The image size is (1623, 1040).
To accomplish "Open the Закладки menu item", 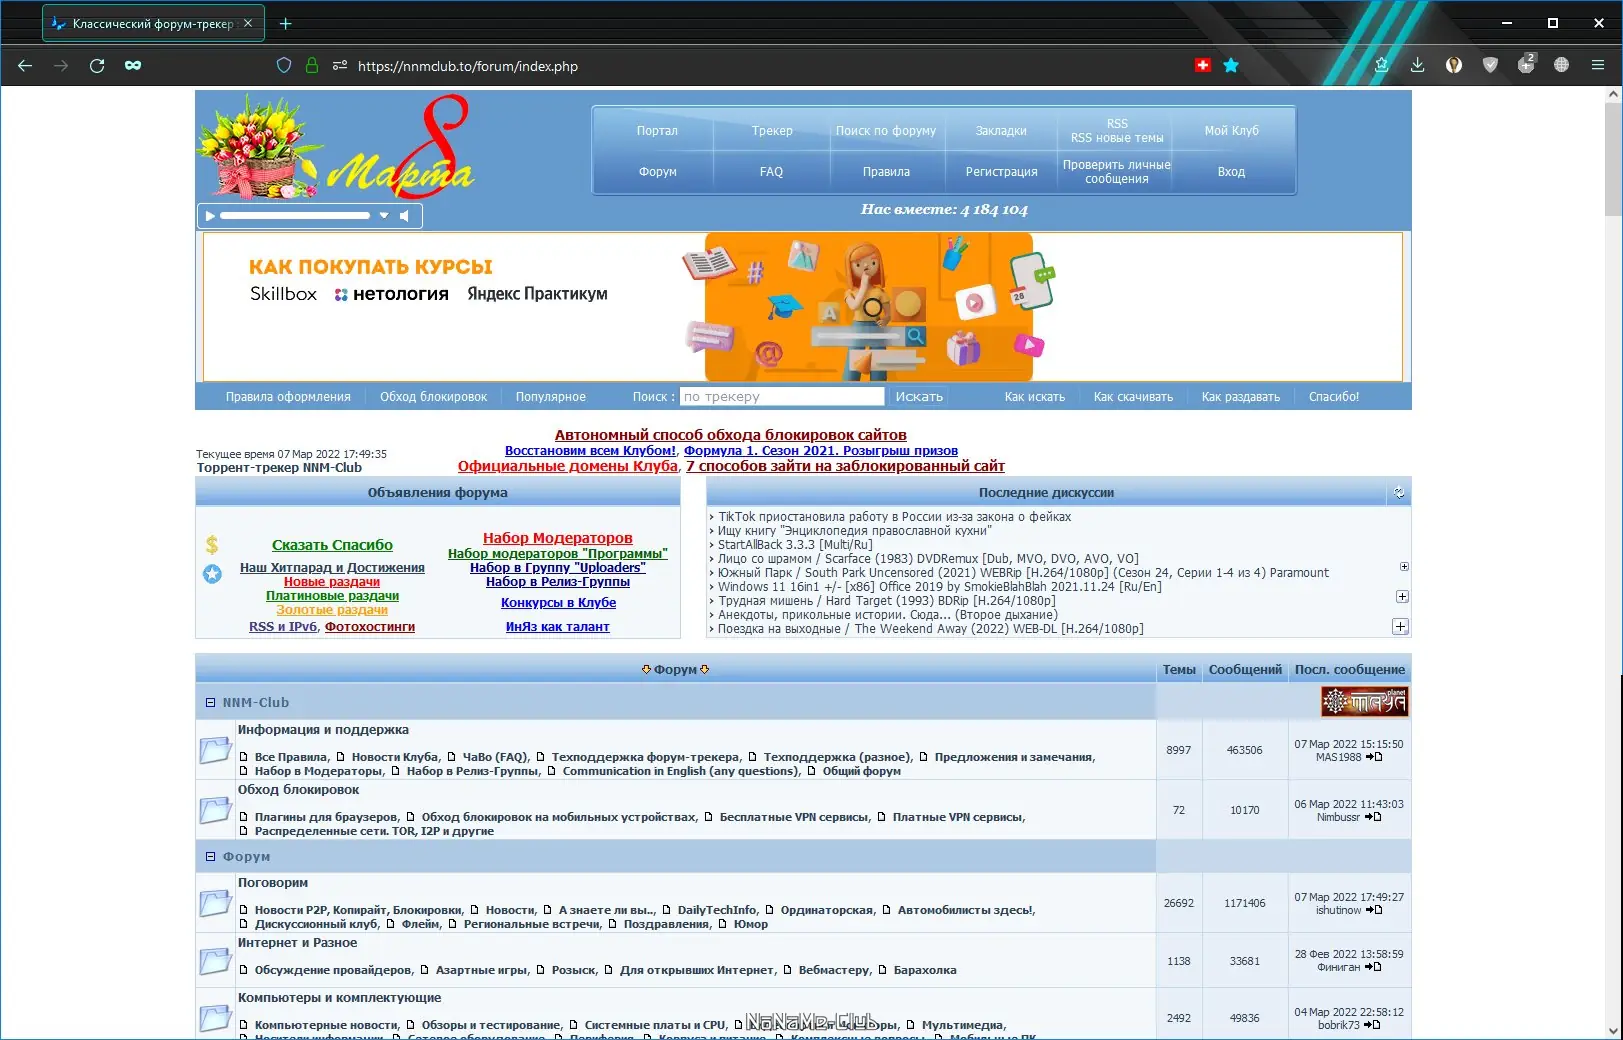I will [1001, 131].
